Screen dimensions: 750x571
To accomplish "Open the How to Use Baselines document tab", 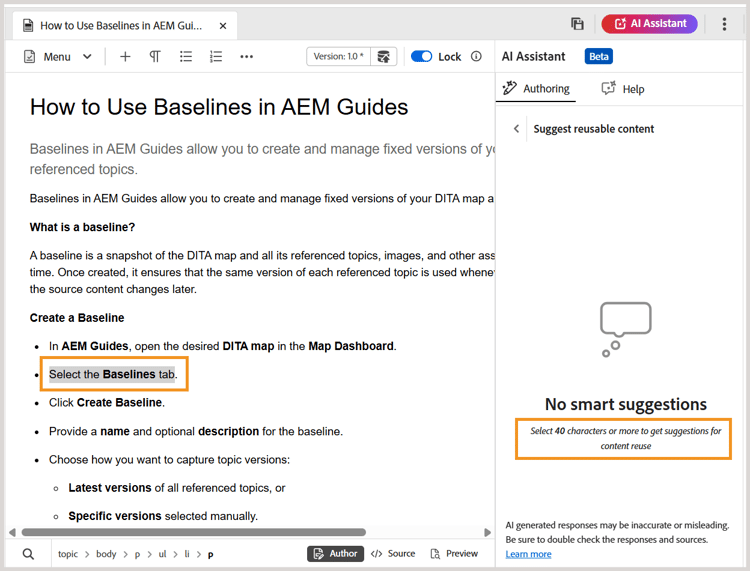I will coord(124,26).
